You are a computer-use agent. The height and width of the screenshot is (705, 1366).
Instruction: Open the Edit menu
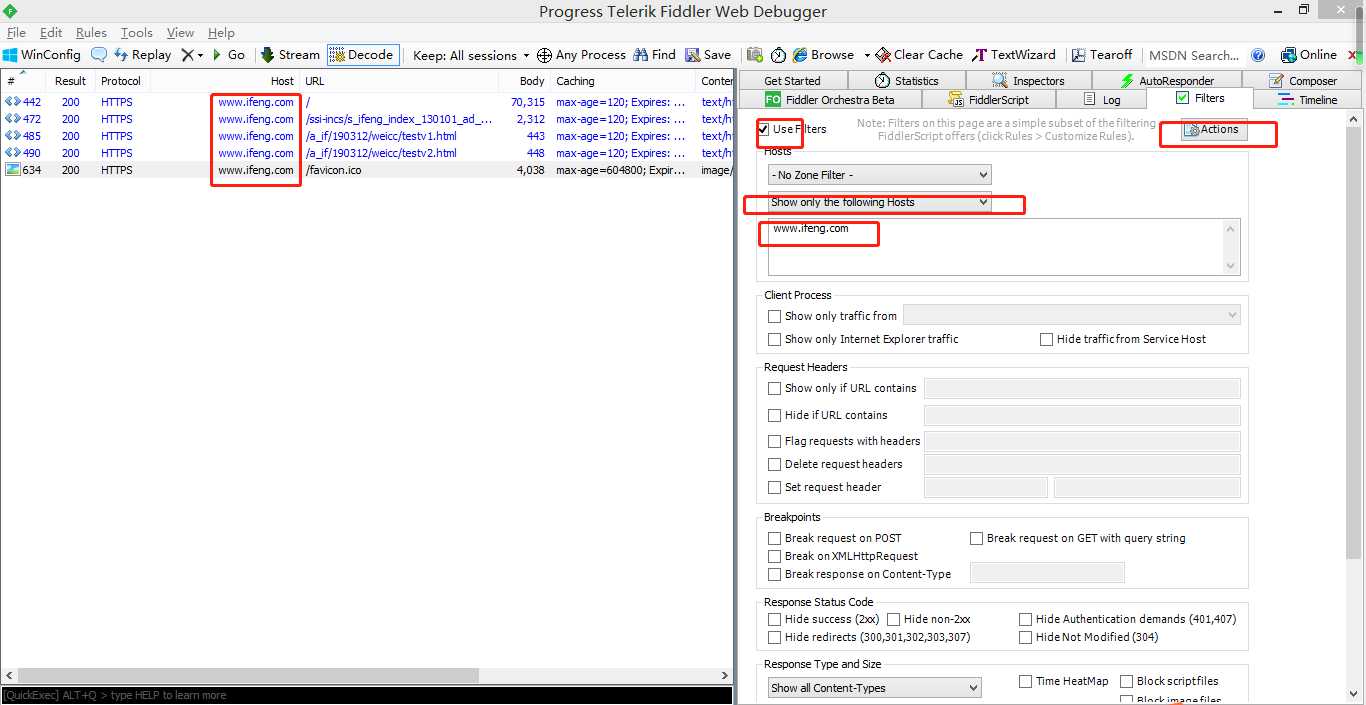51,33
